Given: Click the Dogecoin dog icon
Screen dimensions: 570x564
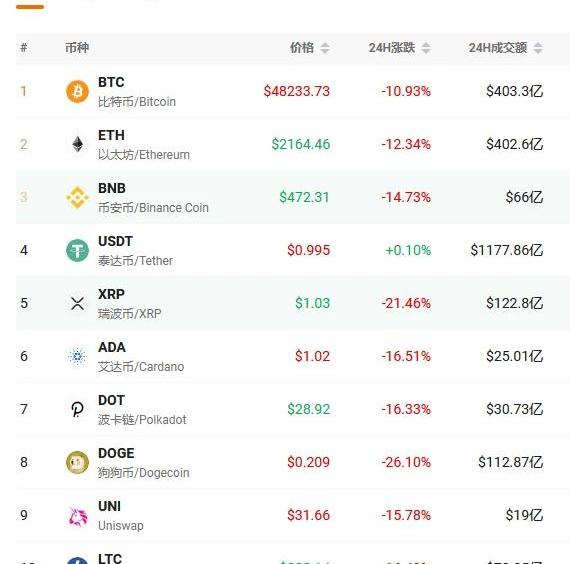Looking at the screenshot, I should coord(77,463).
